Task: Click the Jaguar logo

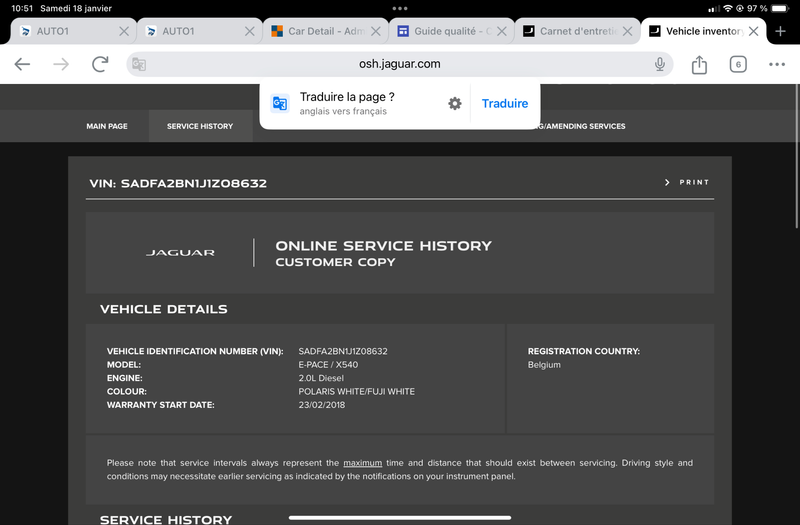Action: coord(180,253)
